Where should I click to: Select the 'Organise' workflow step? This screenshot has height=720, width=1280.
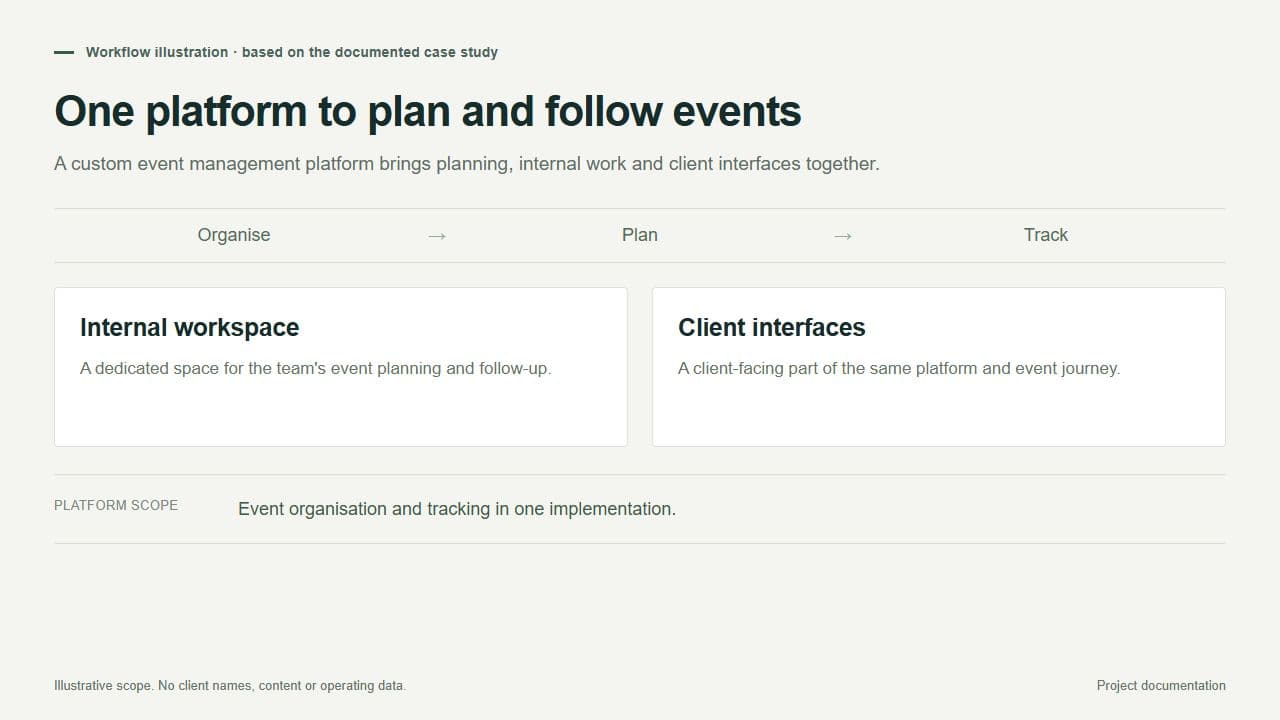tap(234, 235)
